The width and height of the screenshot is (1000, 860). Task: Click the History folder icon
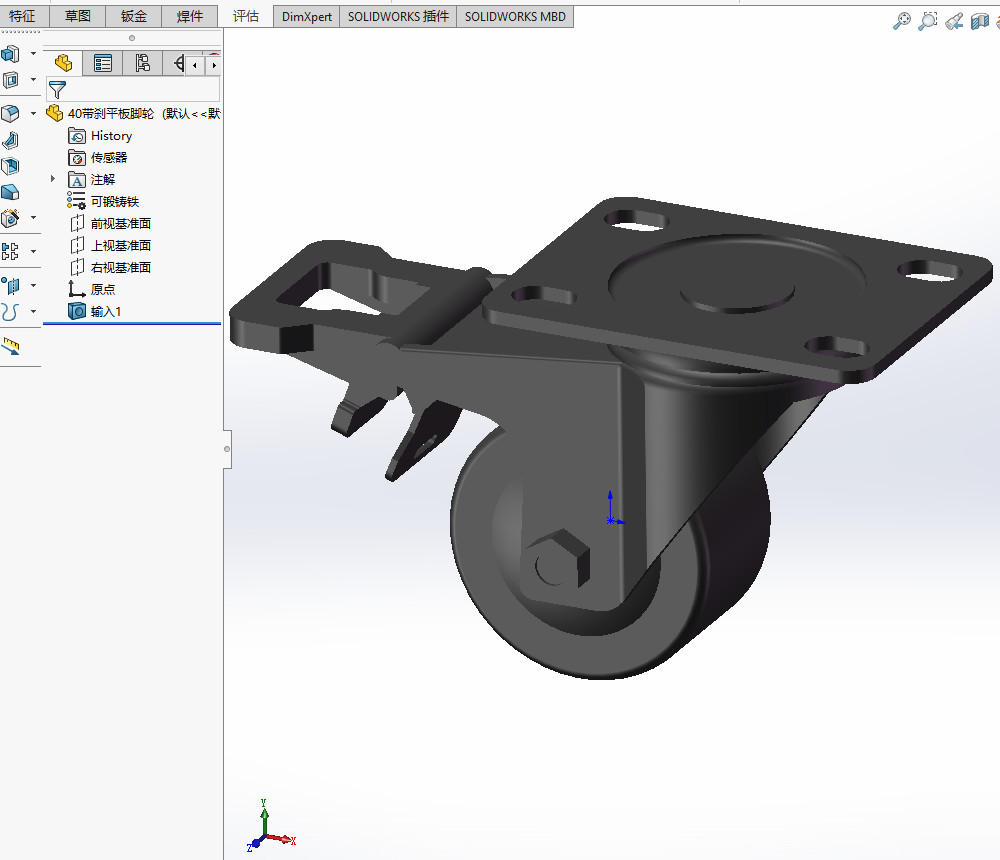pyautogui.click(x=77, y=136)
